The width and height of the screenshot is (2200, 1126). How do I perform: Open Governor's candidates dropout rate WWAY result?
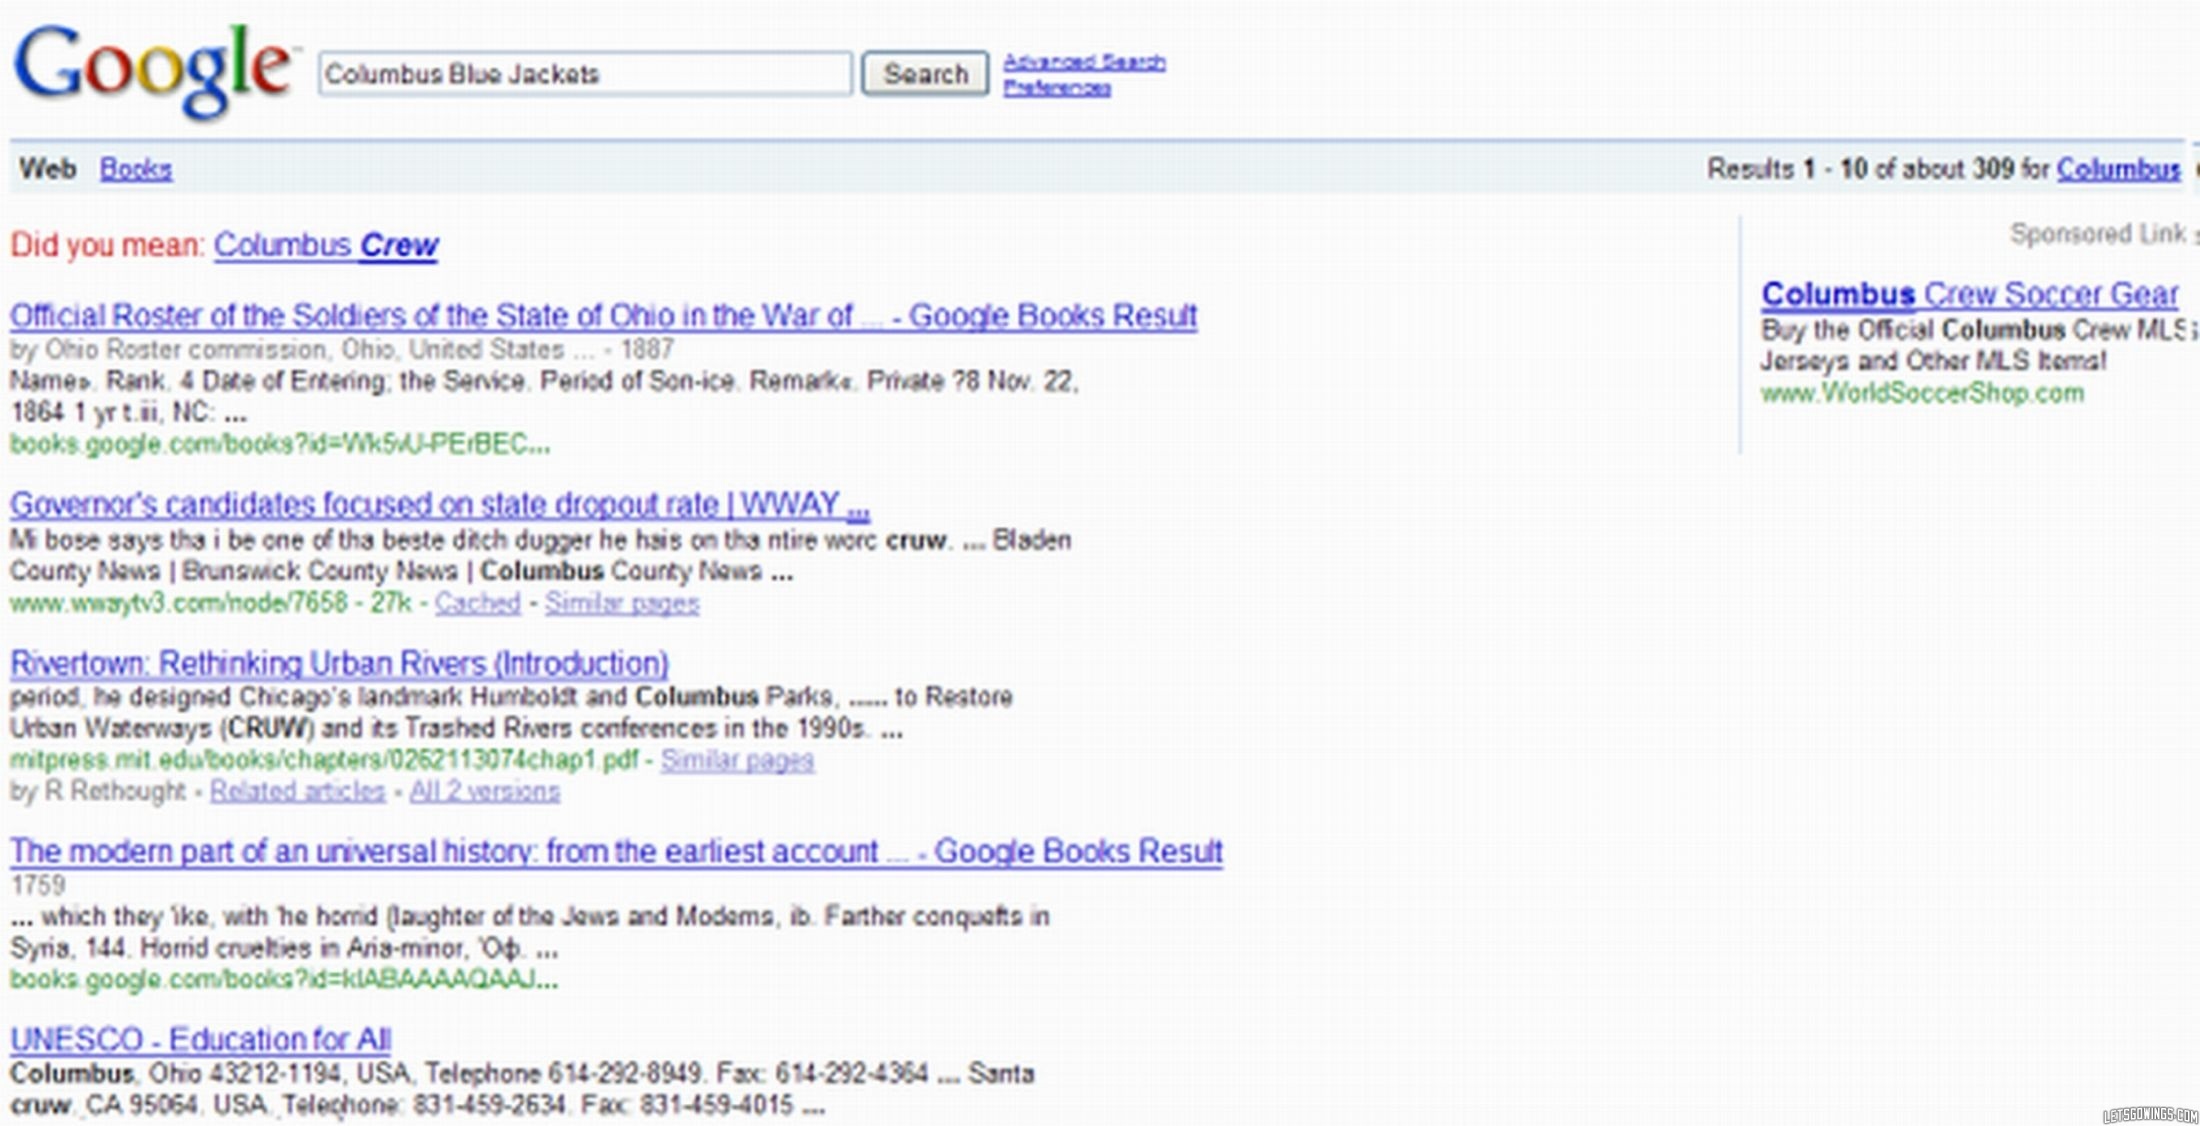point(439,504)
